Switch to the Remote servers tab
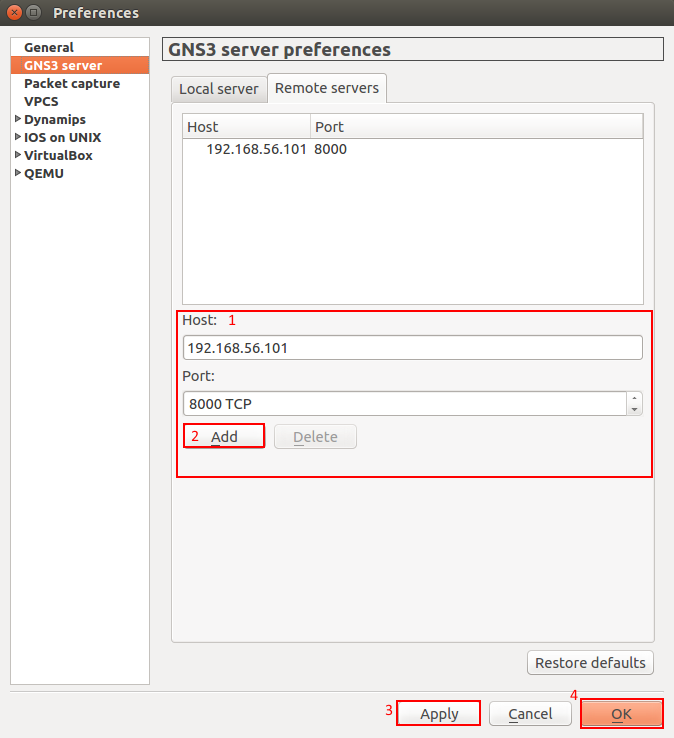This screenshot has height=738, width=674. pos(327,88)
